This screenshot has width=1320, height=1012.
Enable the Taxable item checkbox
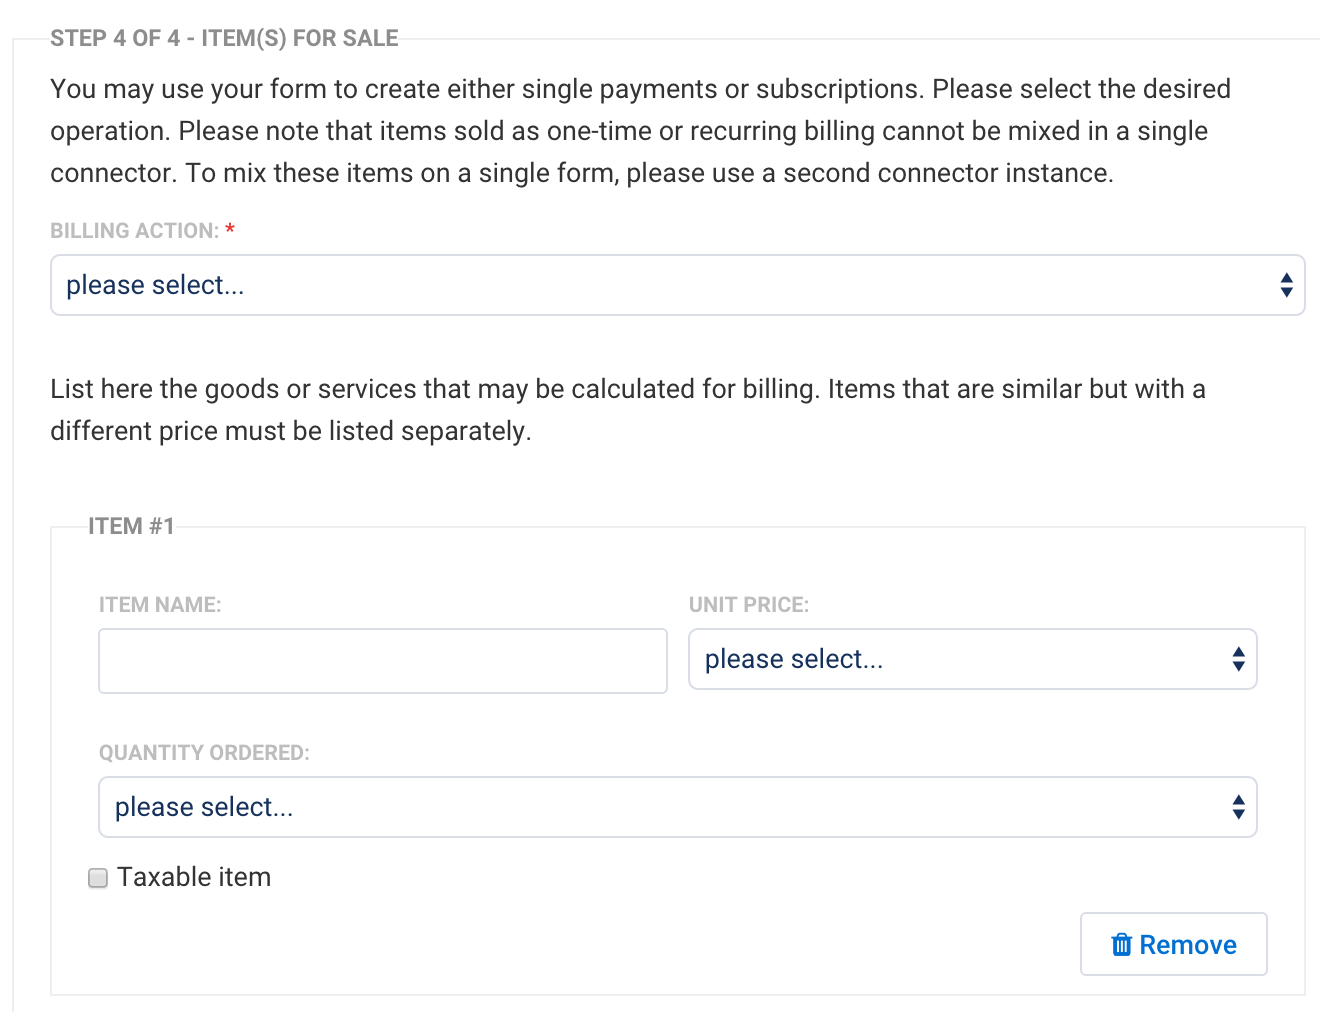(98, 878)
